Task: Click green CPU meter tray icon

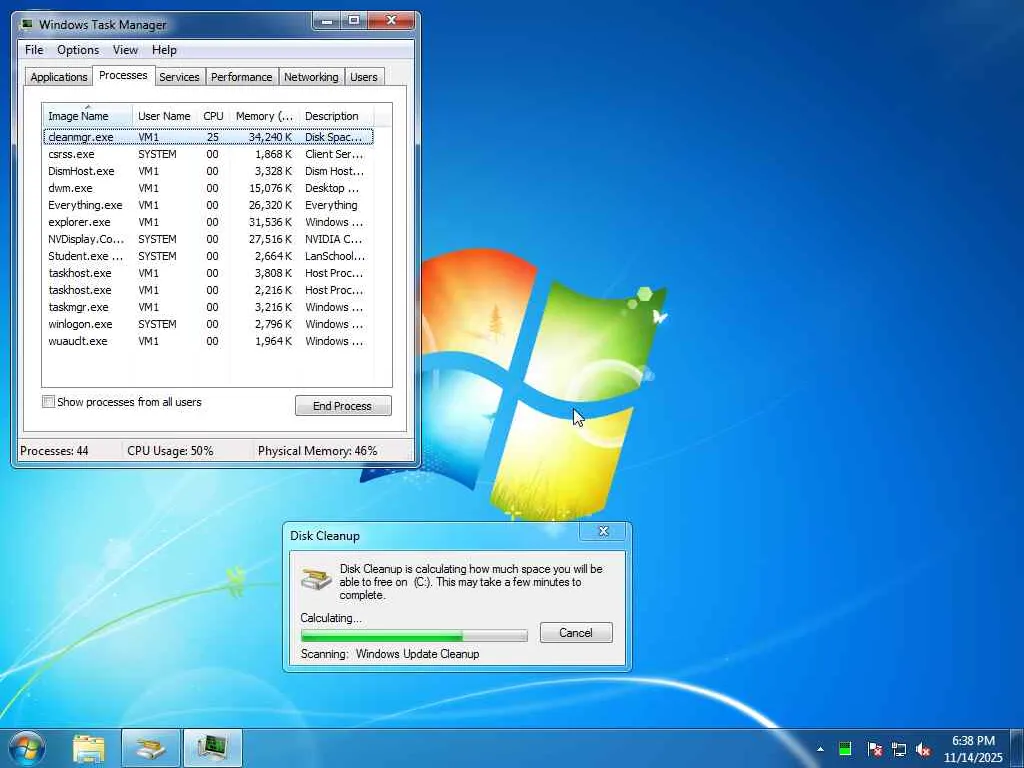Action: click(845, 749)
